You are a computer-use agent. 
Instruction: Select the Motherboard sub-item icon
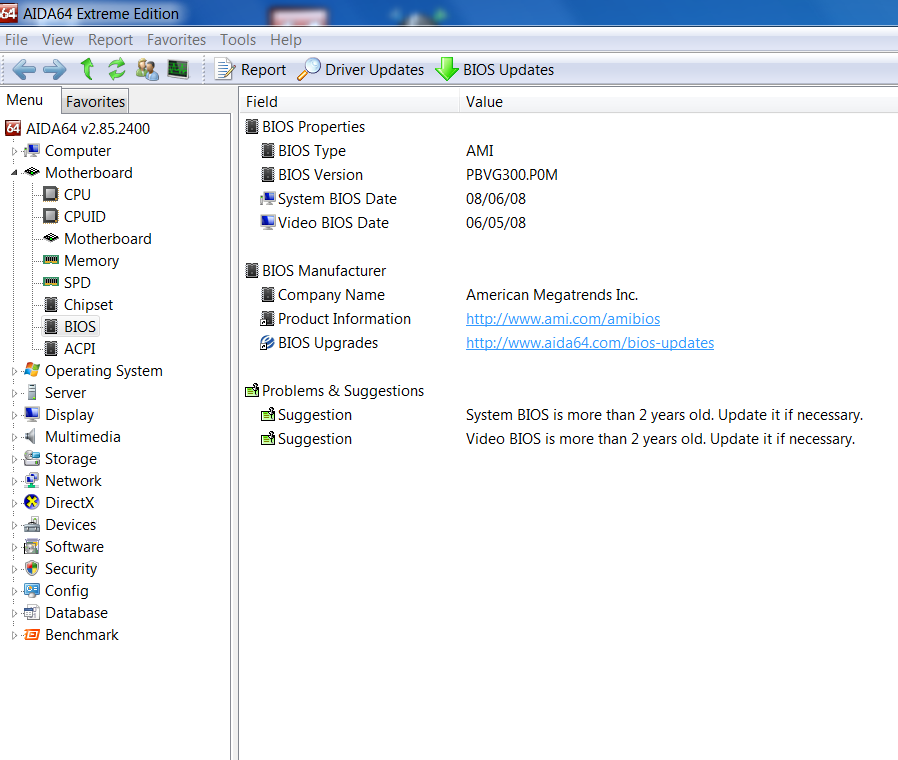click(51, 238)
